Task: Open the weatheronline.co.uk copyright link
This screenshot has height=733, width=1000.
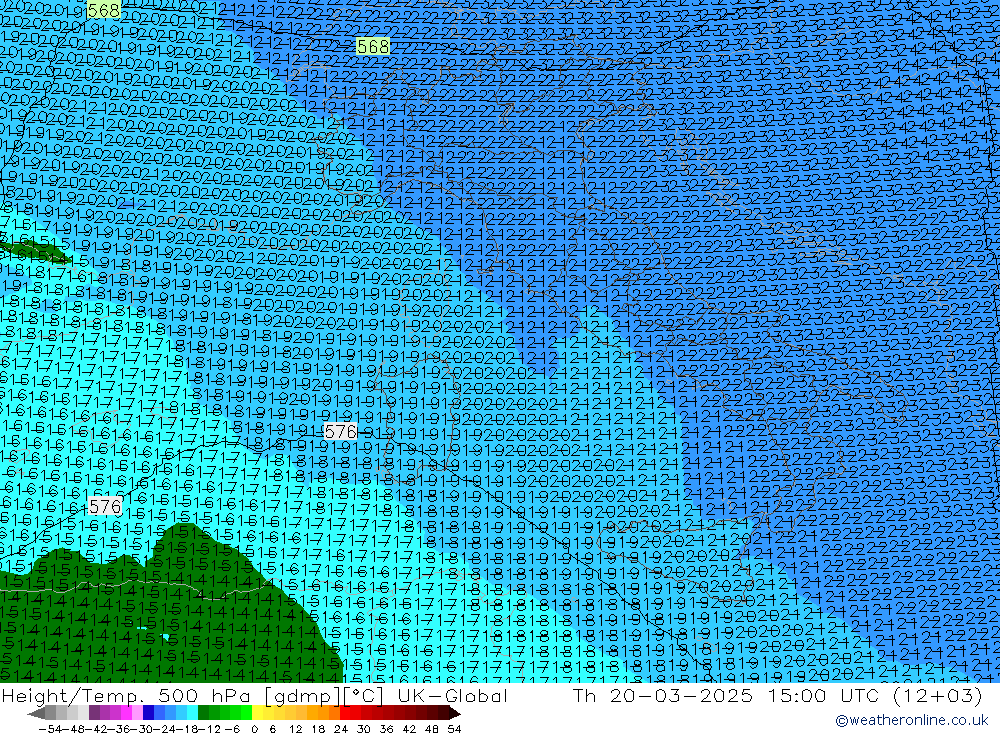Action: coord(911,720)
